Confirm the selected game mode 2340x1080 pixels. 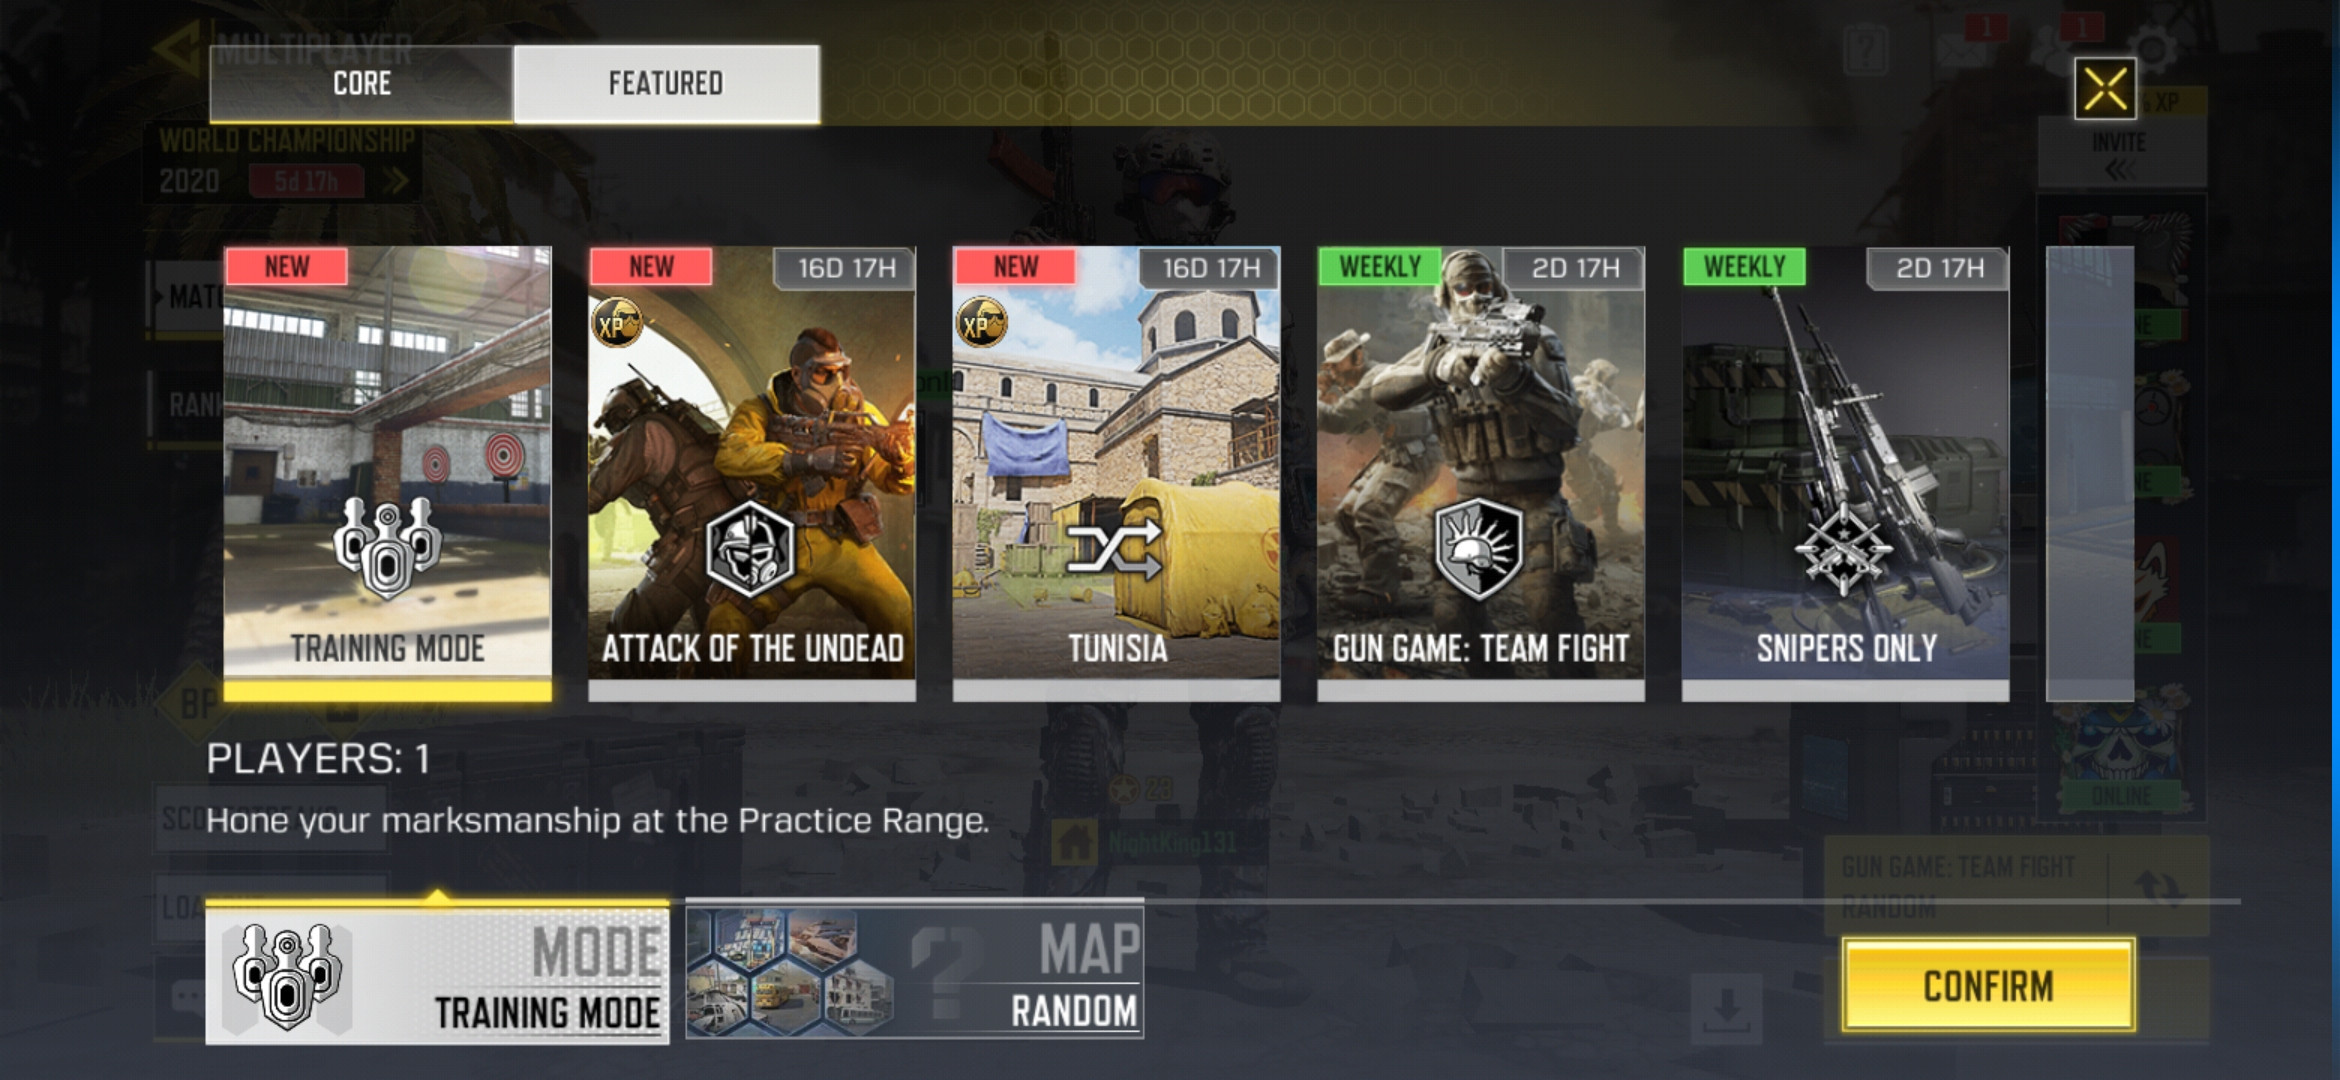1988,985
